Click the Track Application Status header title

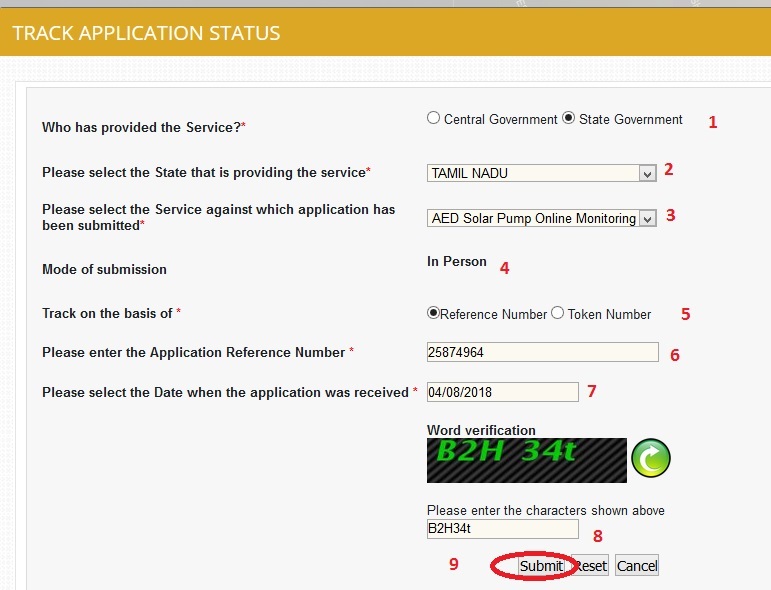coord(146,33)
